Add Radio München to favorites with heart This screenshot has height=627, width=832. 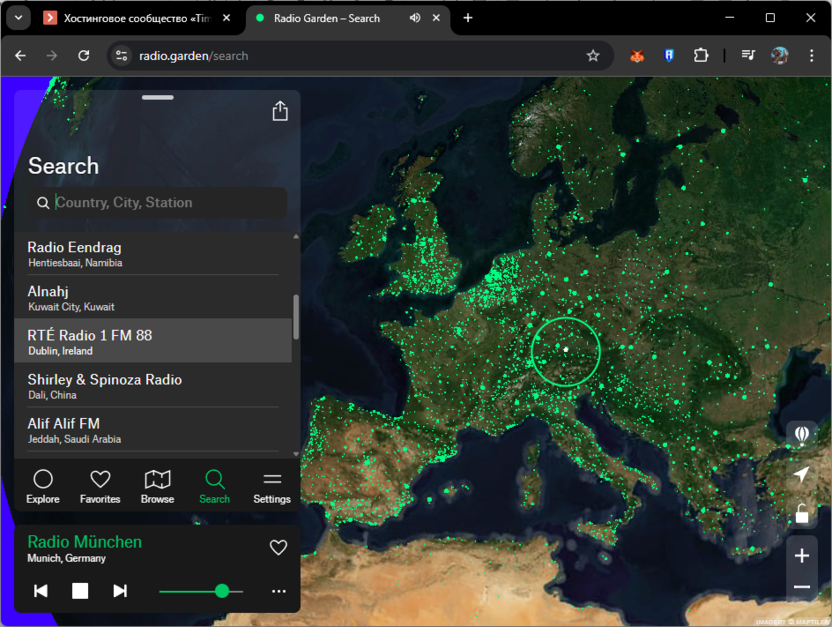point(278,547)
